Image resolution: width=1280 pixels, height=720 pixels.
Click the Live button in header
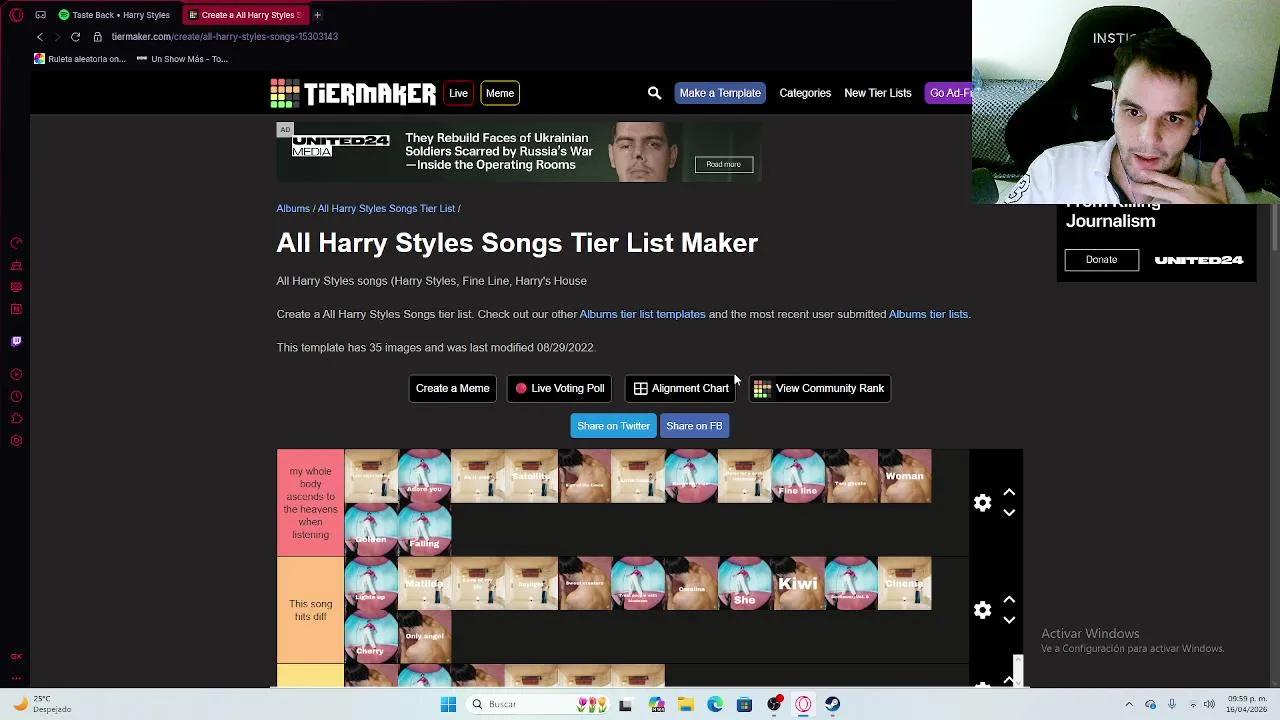pyautogui.click(x=458, y=93)
